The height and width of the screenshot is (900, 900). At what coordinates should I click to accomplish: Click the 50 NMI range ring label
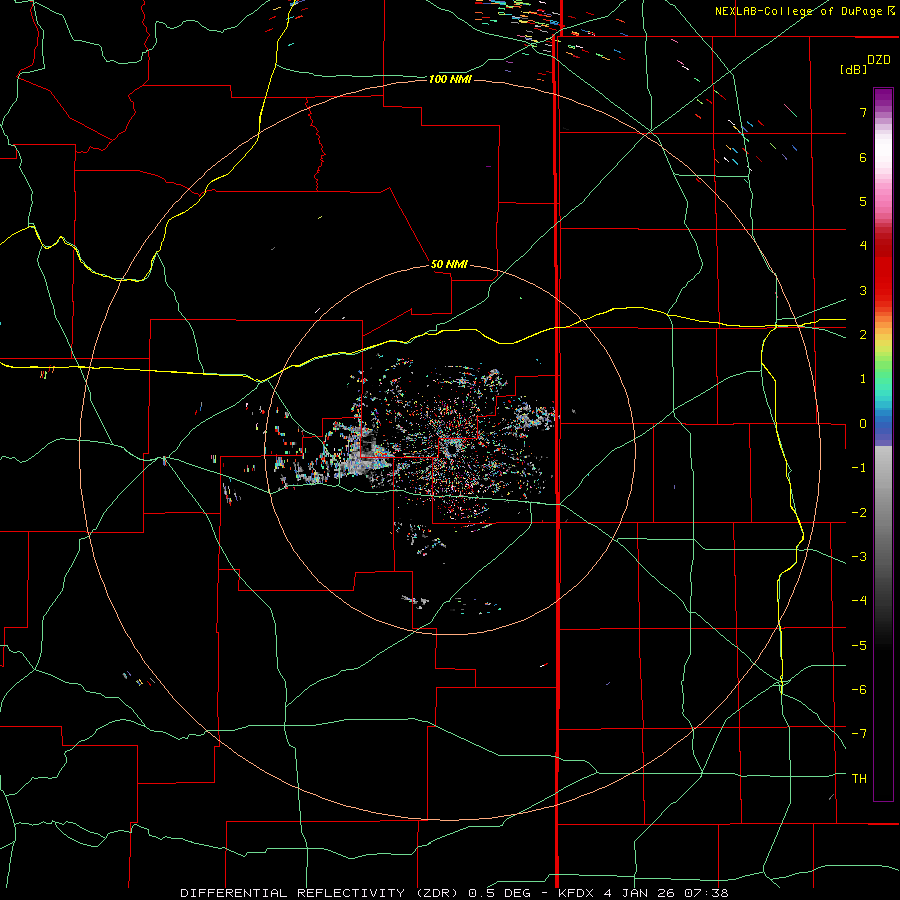click(449, 264)
